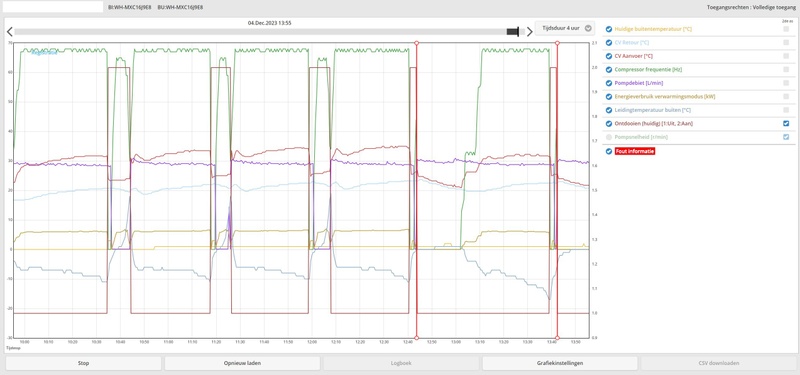Click the Opnieuw laden button
800x375 pixels.
click(x=242, y=363)
